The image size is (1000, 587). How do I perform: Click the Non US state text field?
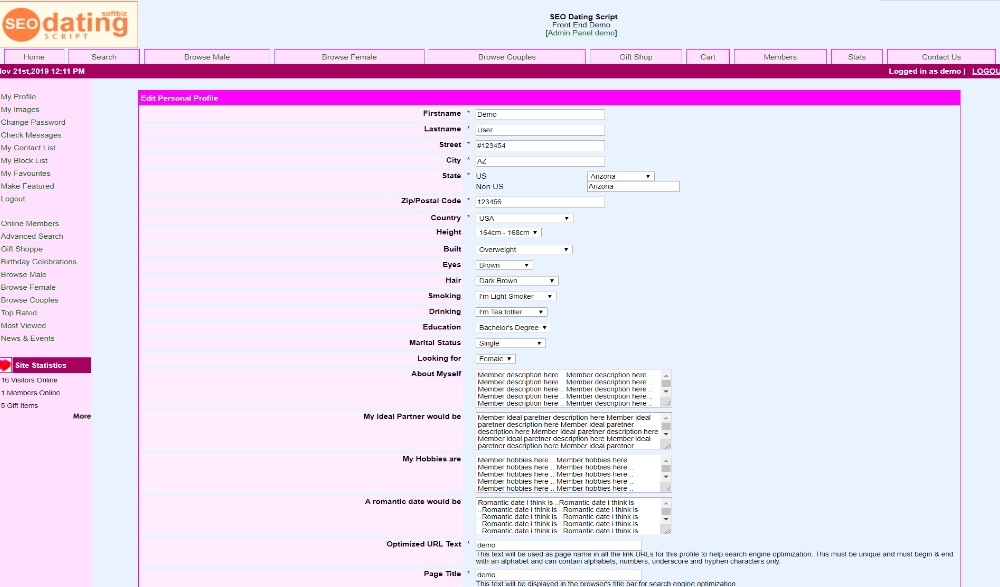pos(633,186)
